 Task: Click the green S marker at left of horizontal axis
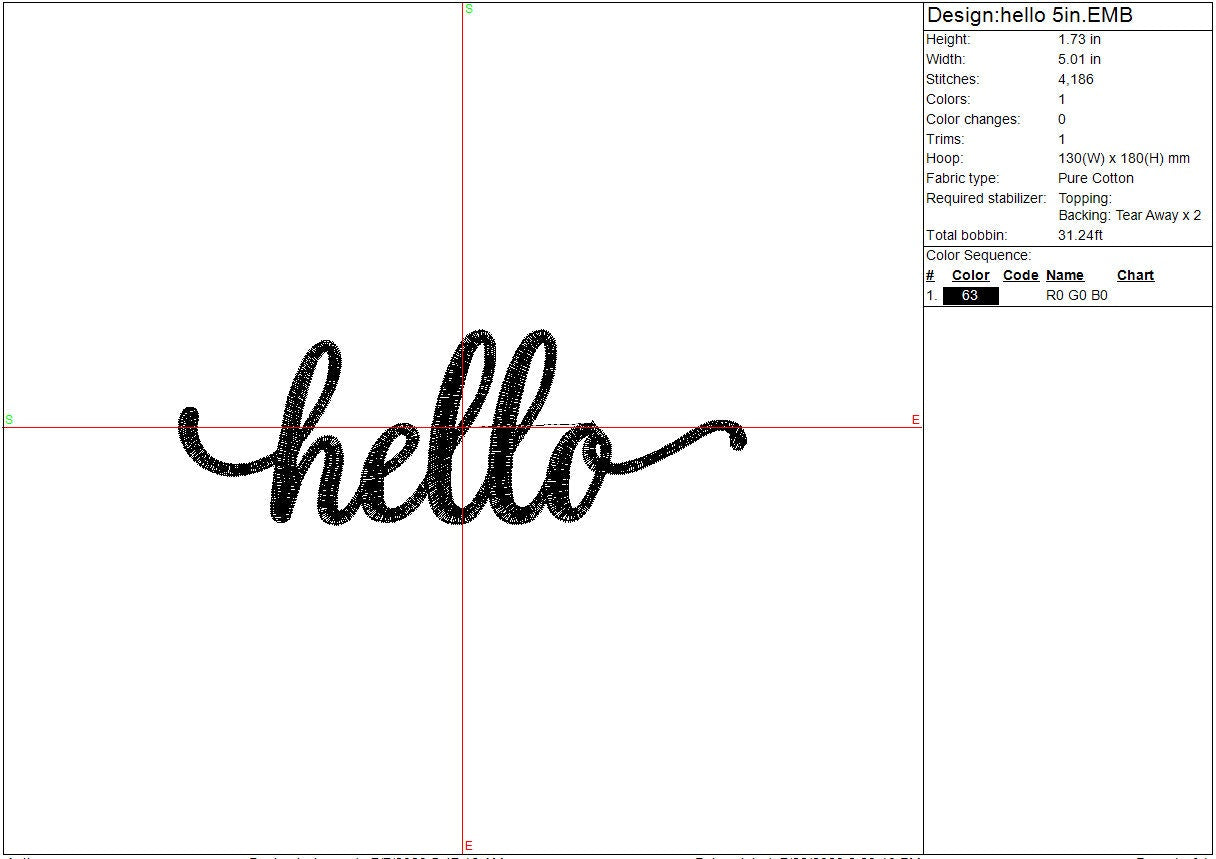point(9,420)
